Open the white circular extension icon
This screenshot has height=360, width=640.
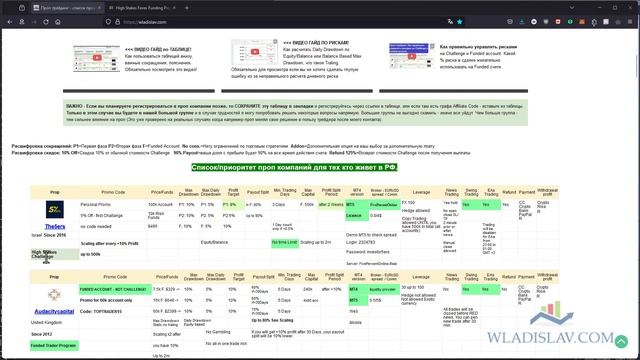[534, 22]
